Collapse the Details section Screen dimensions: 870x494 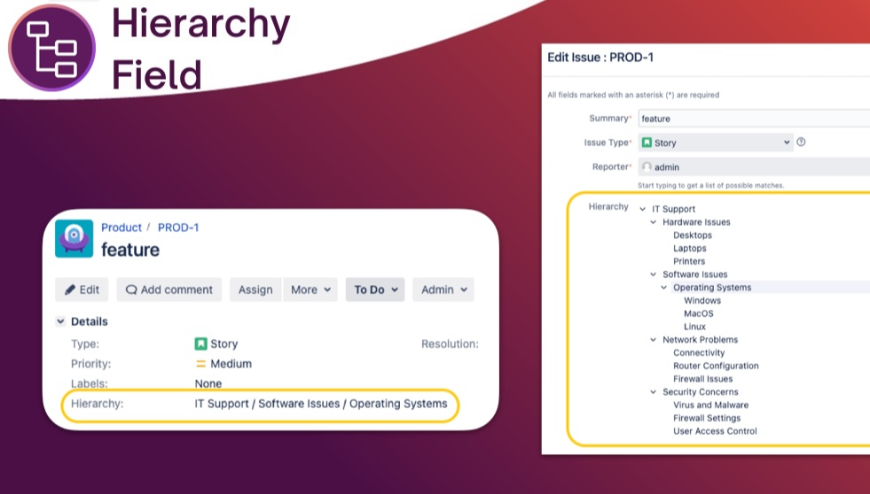tap(60, 321)
